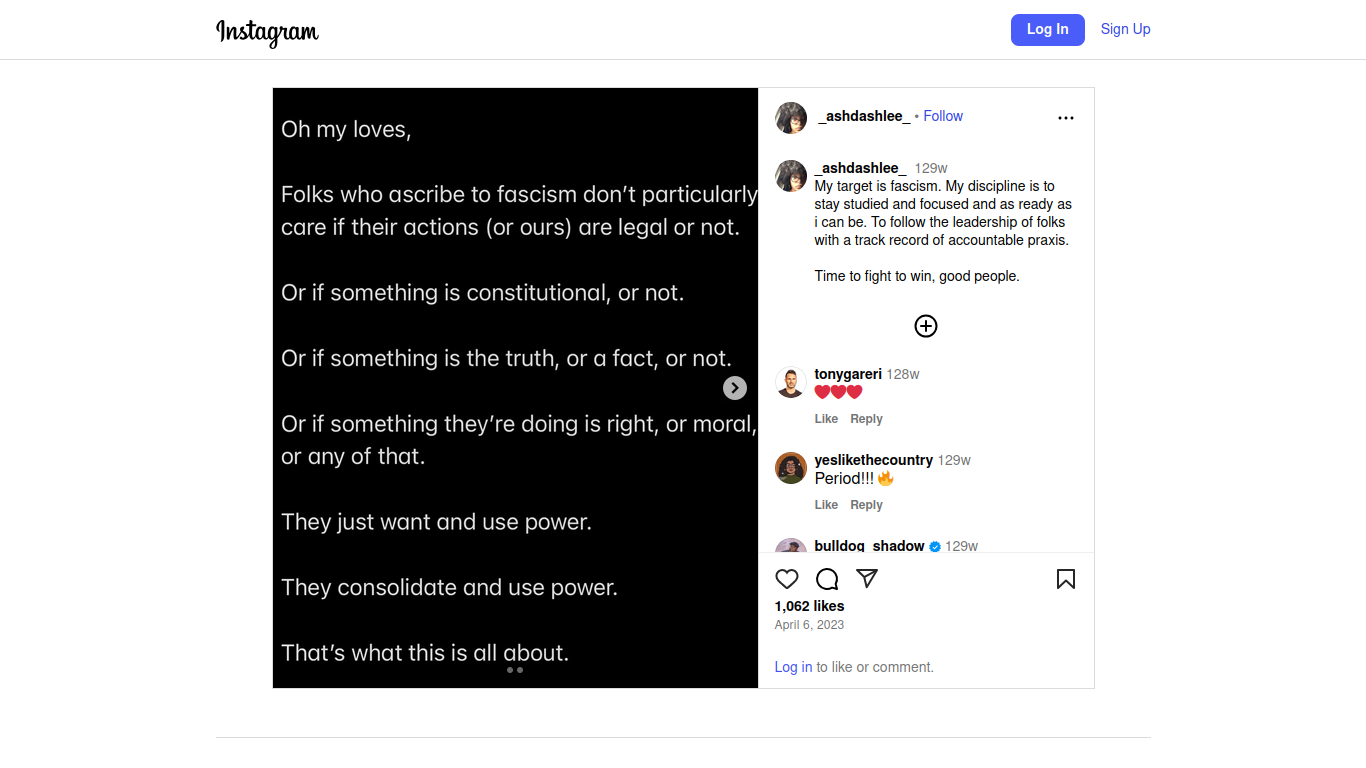Click the Sign Up link
Screen dimensions: 1366x768
point(1125,29)
